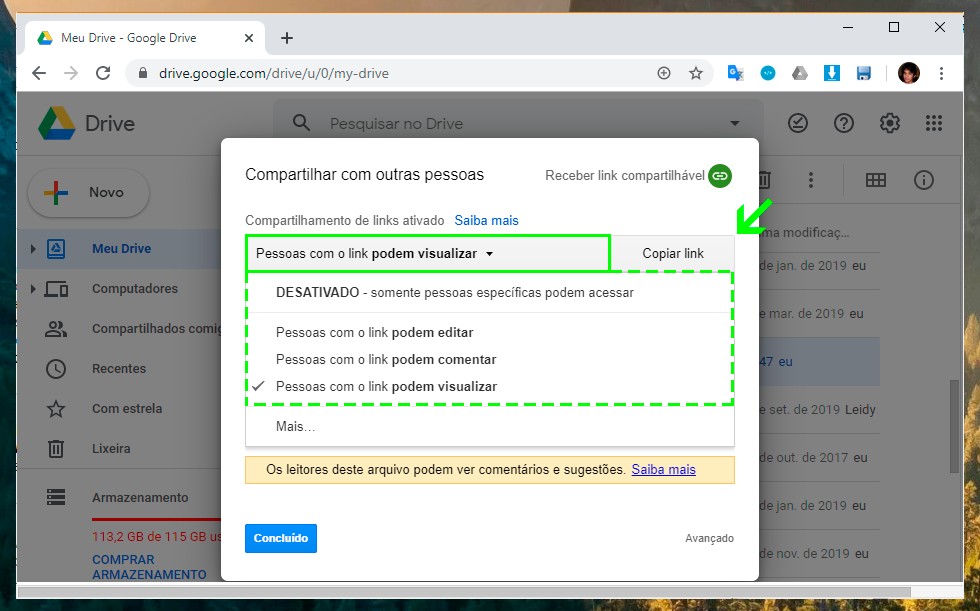Open Com estrela label in sidebar
Screen dimensions: 980x611
point(127,409)
